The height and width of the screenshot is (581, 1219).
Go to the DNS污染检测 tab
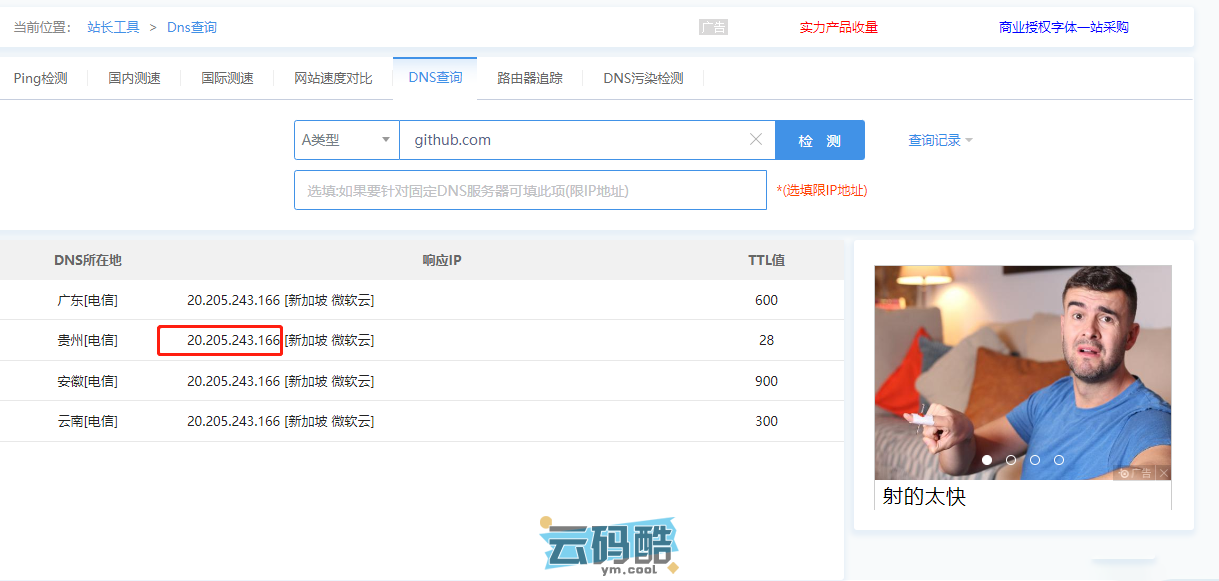tap(643, 78)
